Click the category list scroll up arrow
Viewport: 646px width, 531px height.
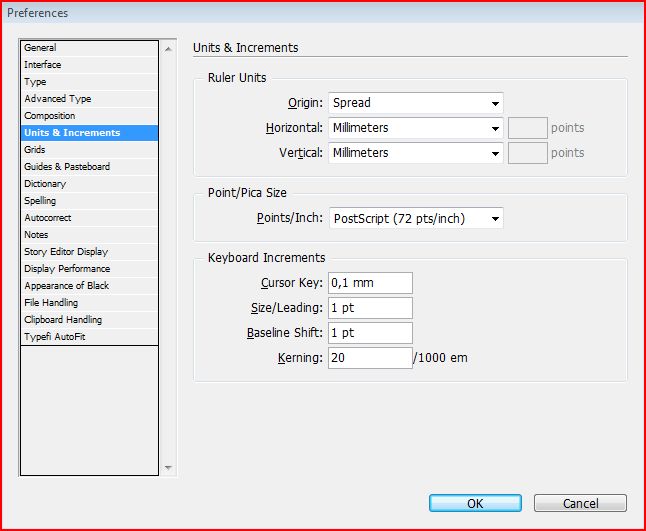(x=168, y=49)
